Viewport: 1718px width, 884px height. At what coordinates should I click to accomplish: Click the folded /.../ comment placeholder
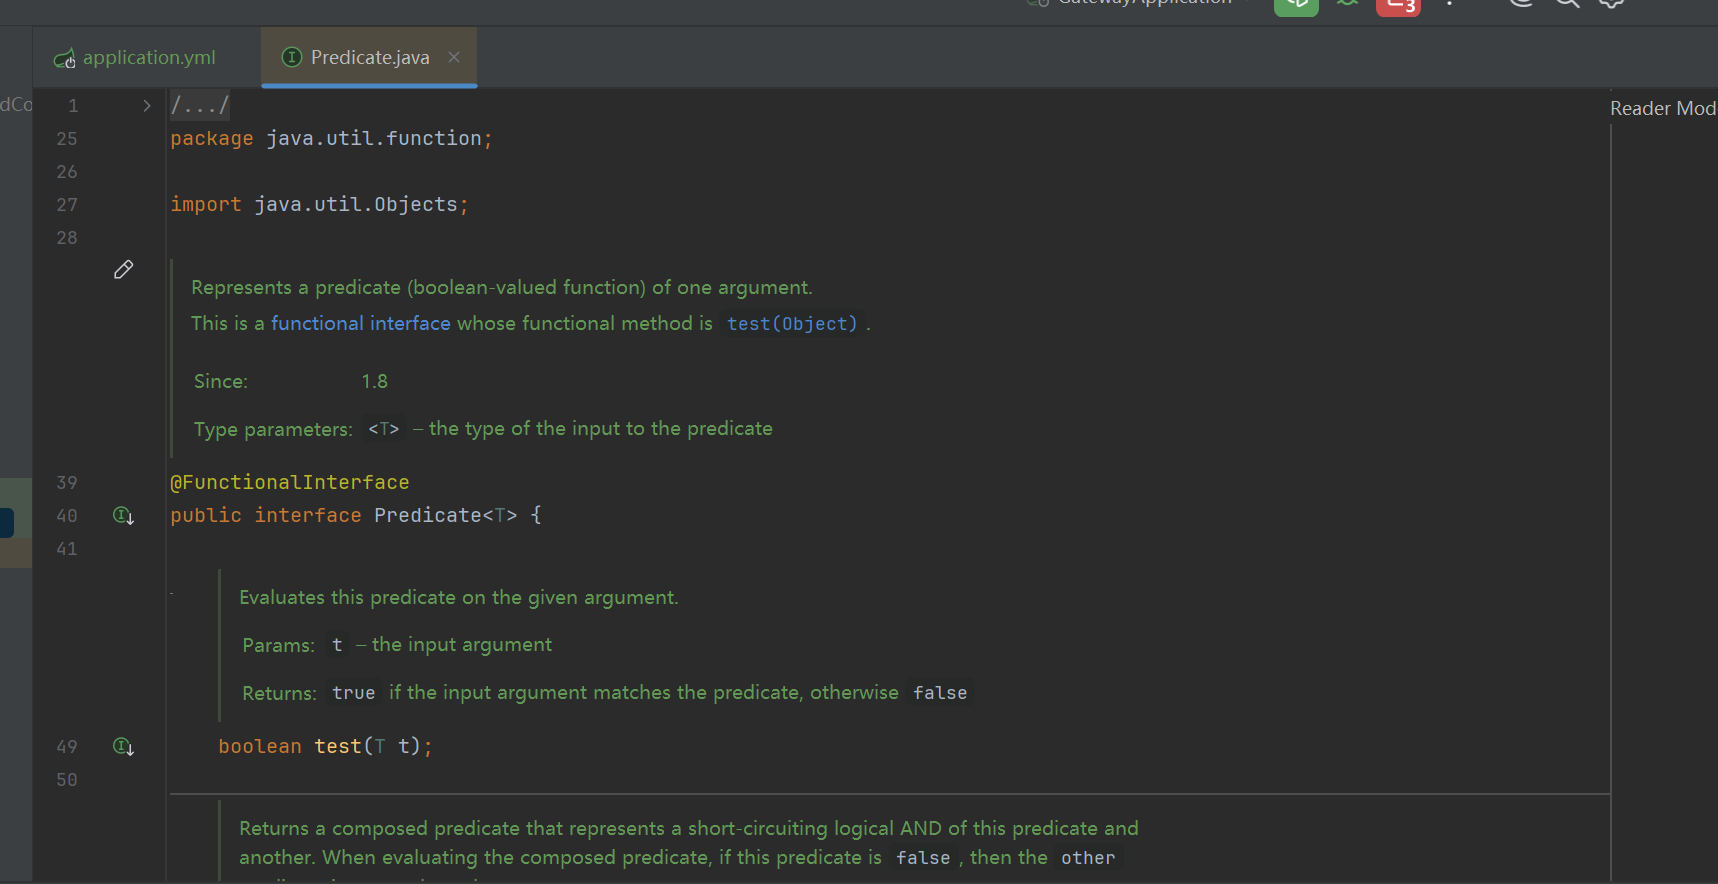click(x=200, y=105)
